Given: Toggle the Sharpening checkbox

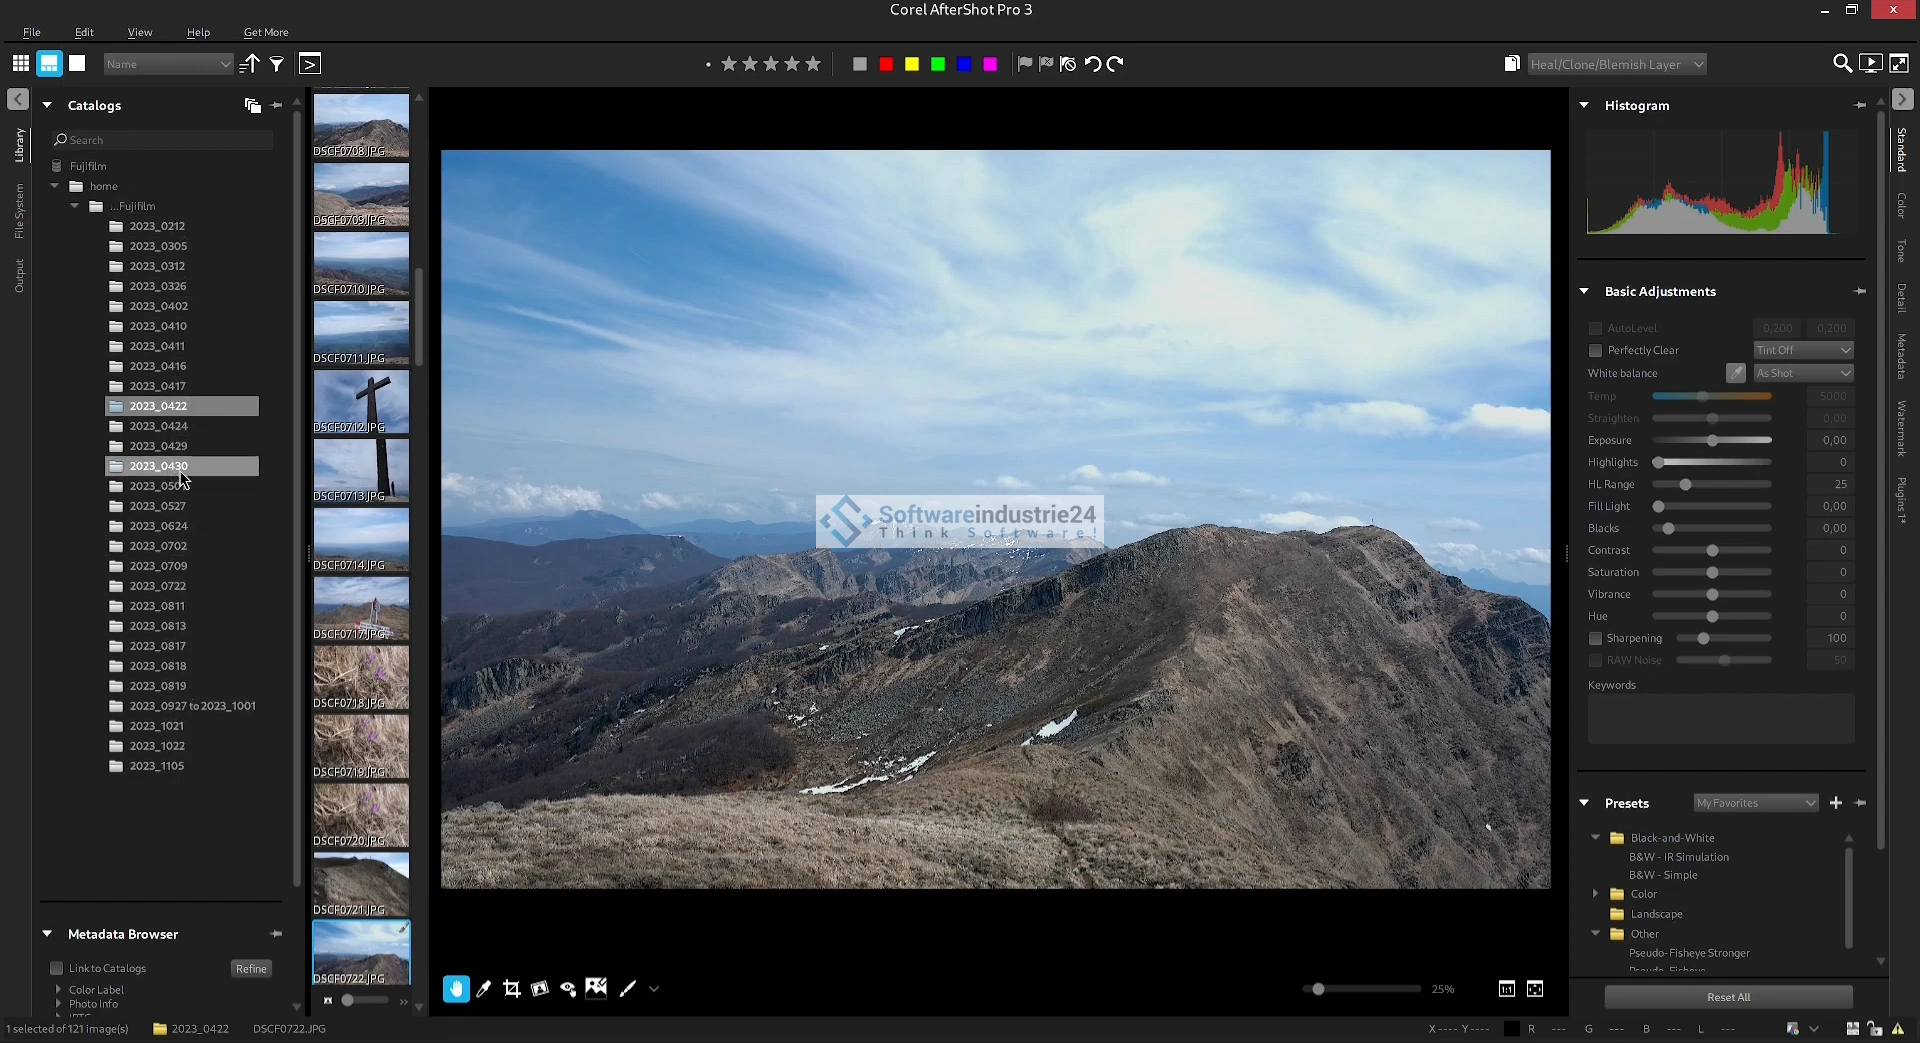Looking at the screenshot, I should (x=1596, y=639).
